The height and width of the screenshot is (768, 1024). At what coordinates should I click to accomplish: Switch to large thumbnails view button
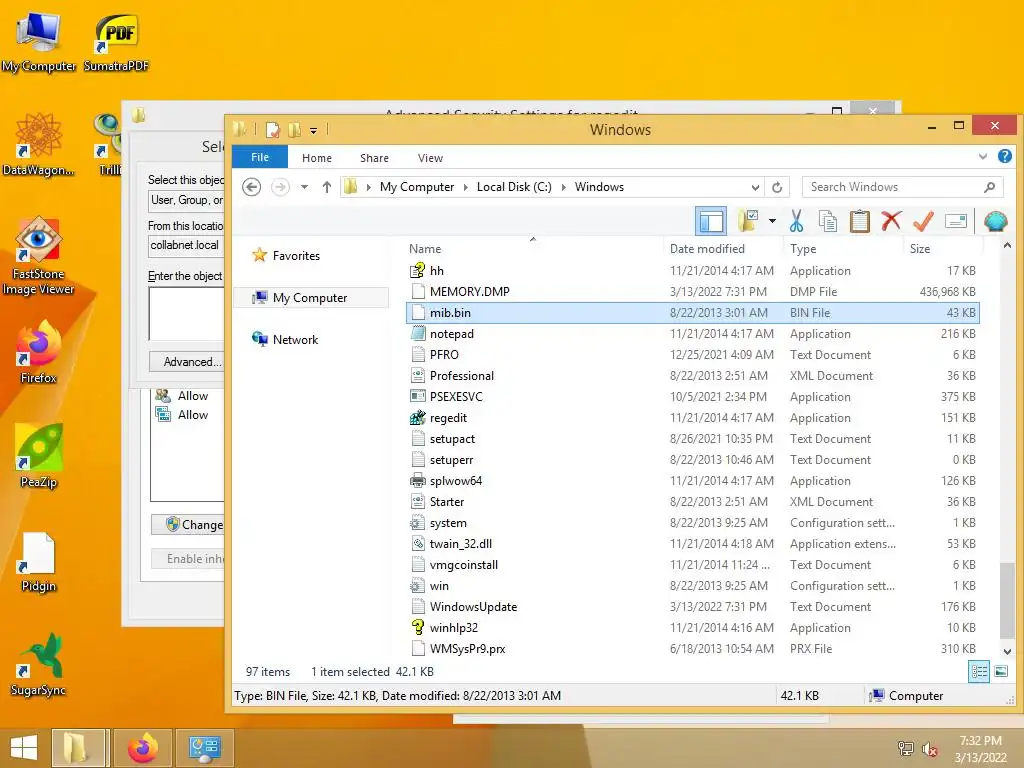(1000, 671)
